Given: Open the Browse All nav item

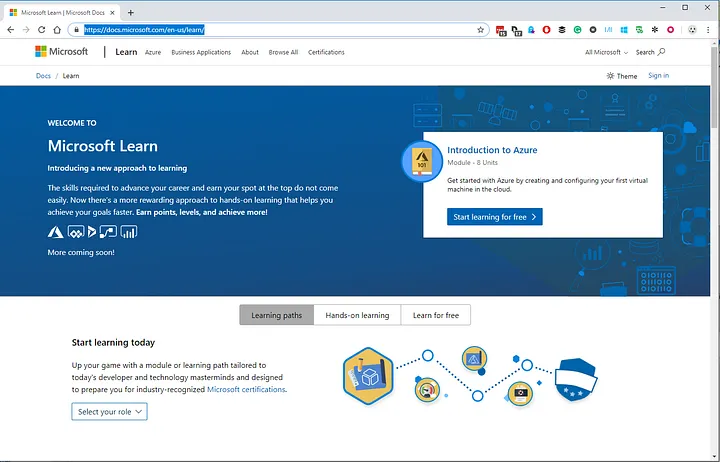Looking at the screenshot, I should [283, 52].
